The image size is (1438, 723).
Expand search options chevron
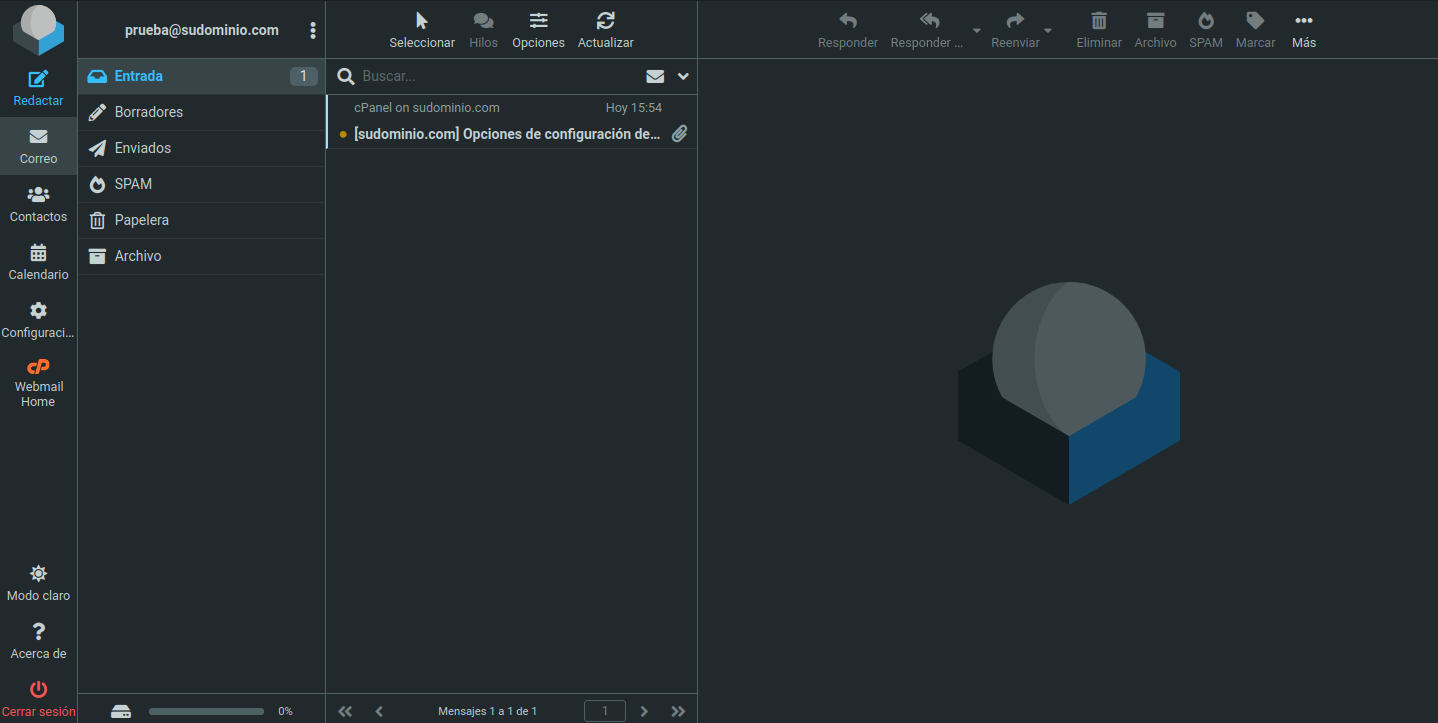684,76
